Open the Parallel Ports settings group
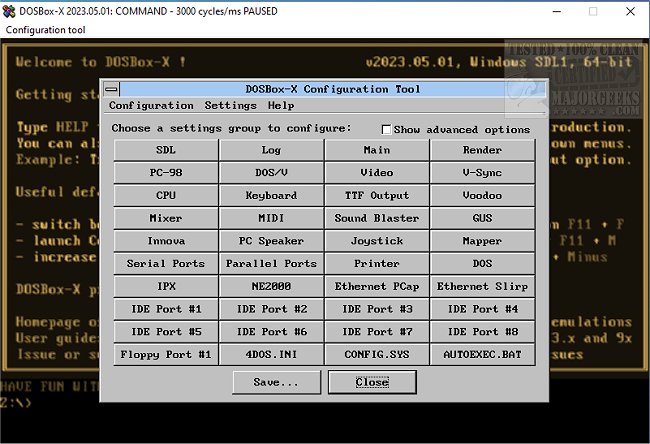650x444 pixels. 271,264
